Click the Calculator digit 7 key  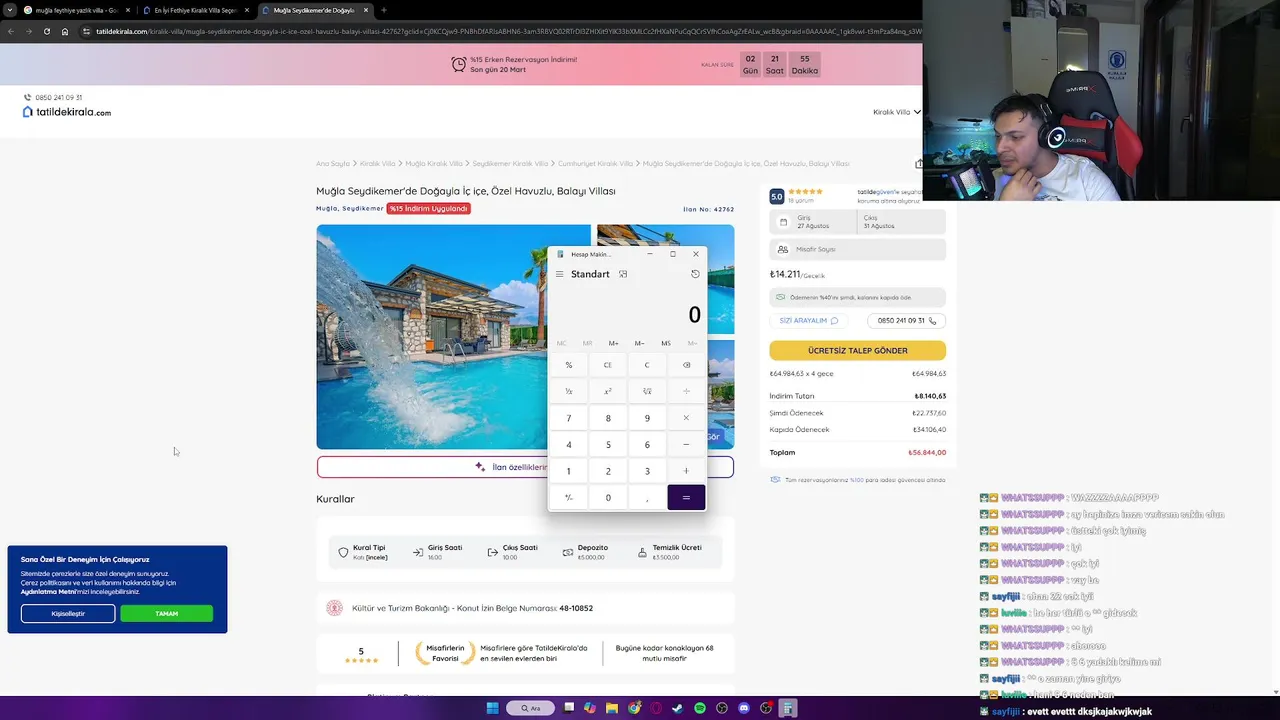click(x=569, y=418)
